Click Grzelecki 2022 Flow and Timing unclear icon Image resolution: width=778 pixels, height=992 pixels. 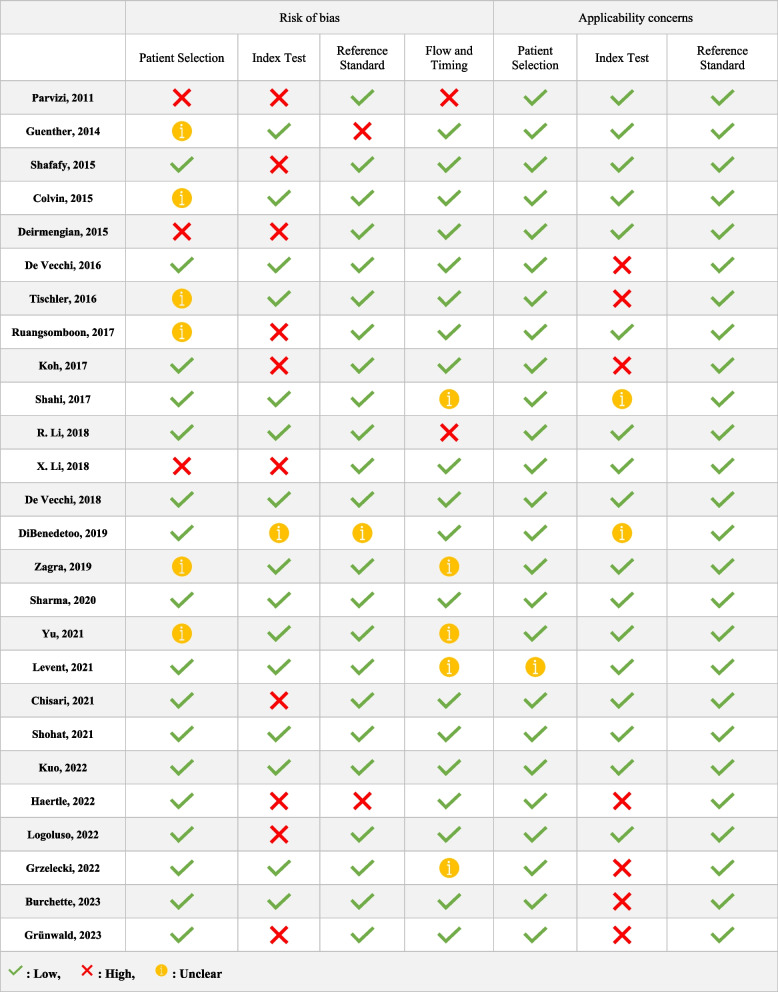click(x=449, y=869)
